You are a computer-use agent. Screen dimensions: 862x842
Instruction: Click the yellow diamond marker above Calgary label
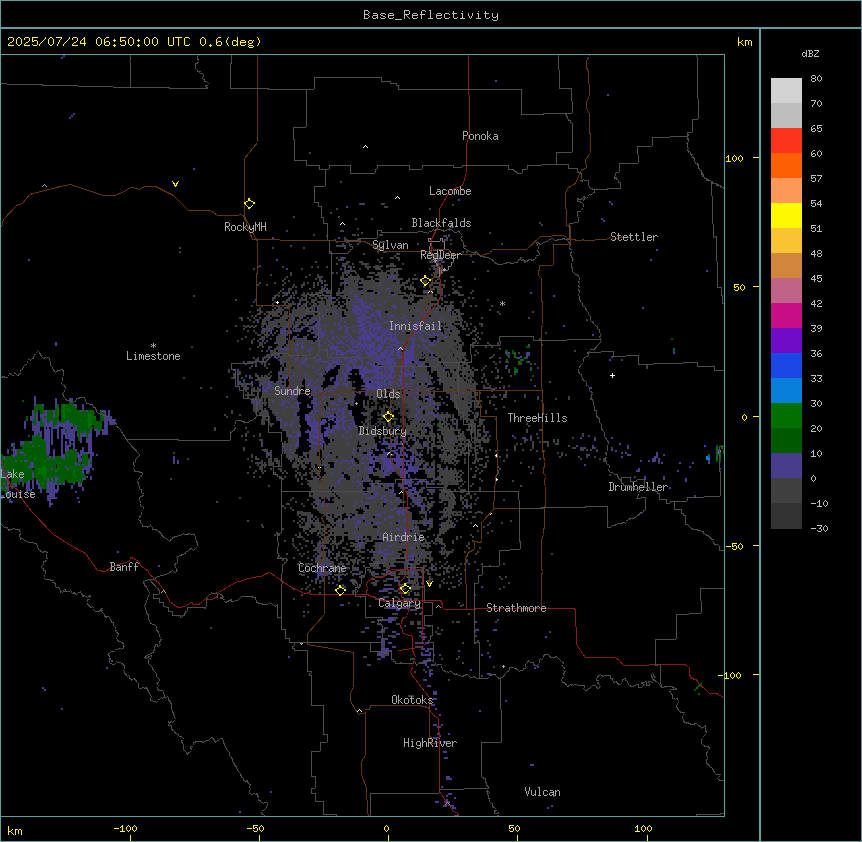405,589
